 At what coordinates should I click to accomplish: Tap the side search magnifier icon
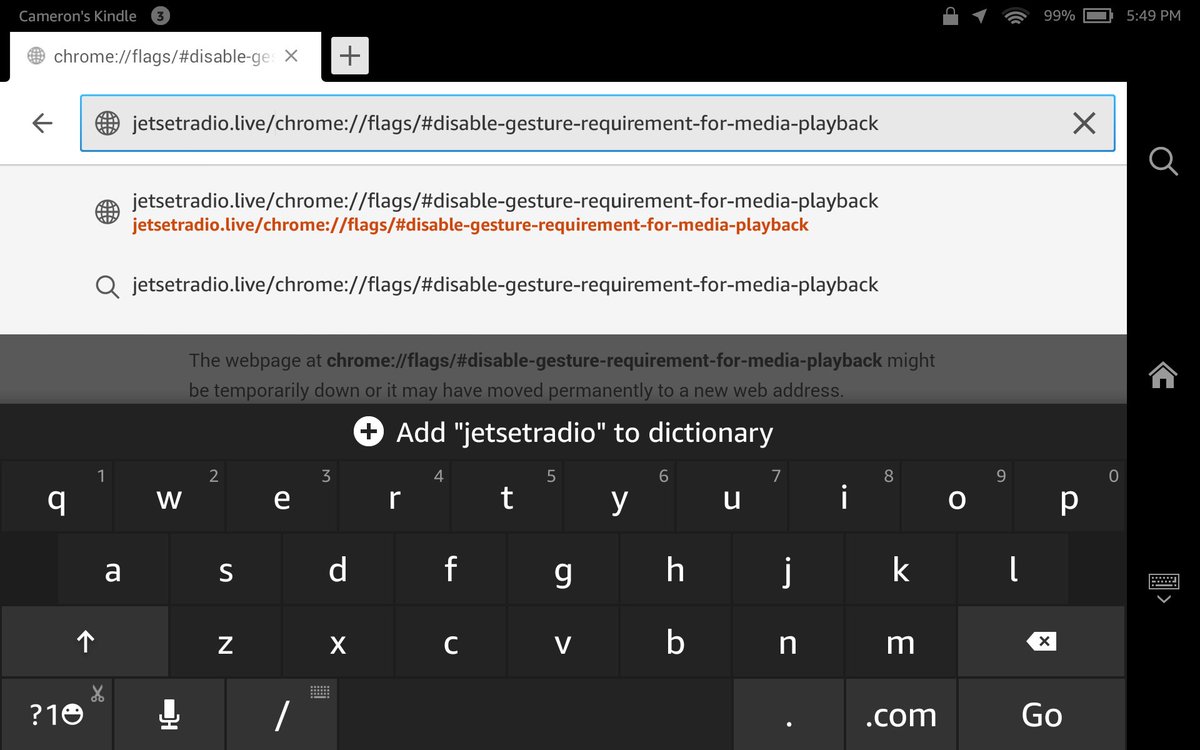tap(1163, 160)
